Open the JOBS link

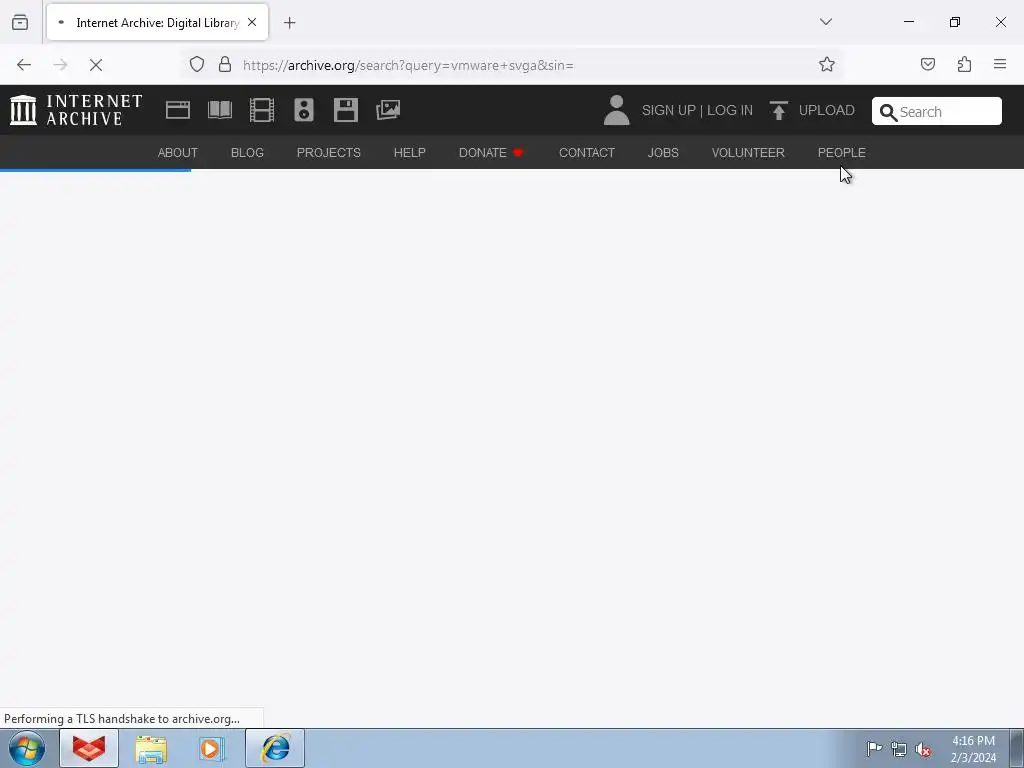tap(663, 153)
